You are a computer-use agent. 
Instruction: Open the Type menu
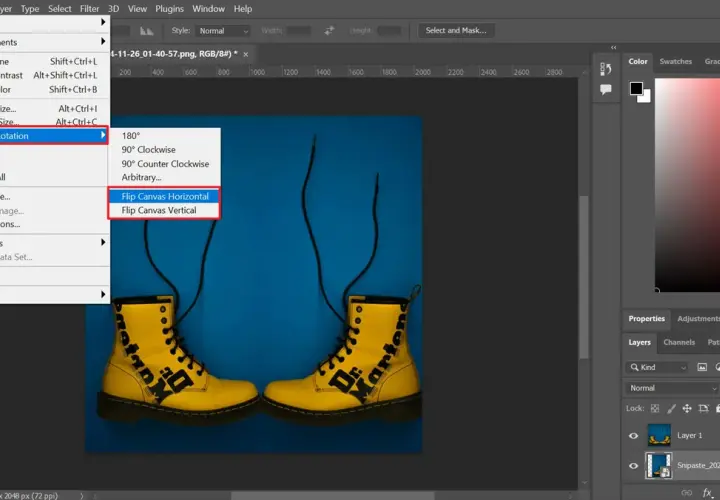pyautogui.click(x=30, y=9)
